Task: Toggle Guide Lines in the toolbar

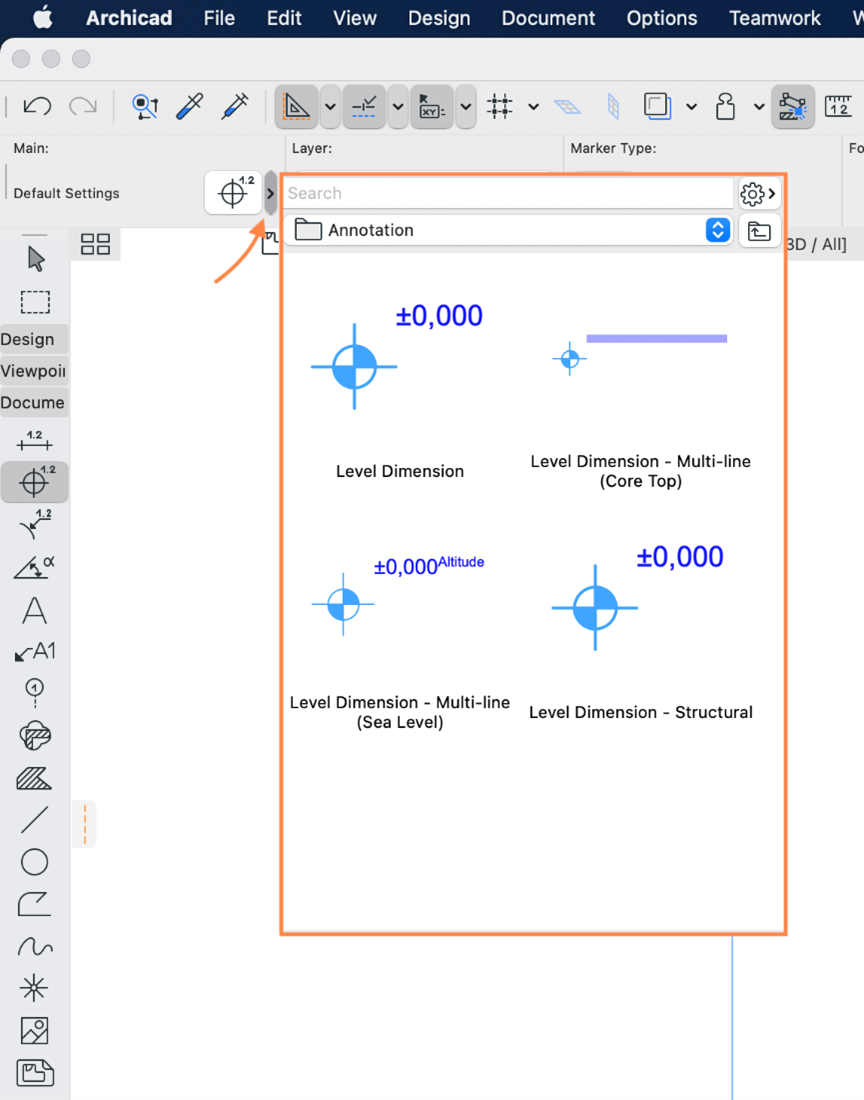Action: pyautogui.click(x=298, y=107)
